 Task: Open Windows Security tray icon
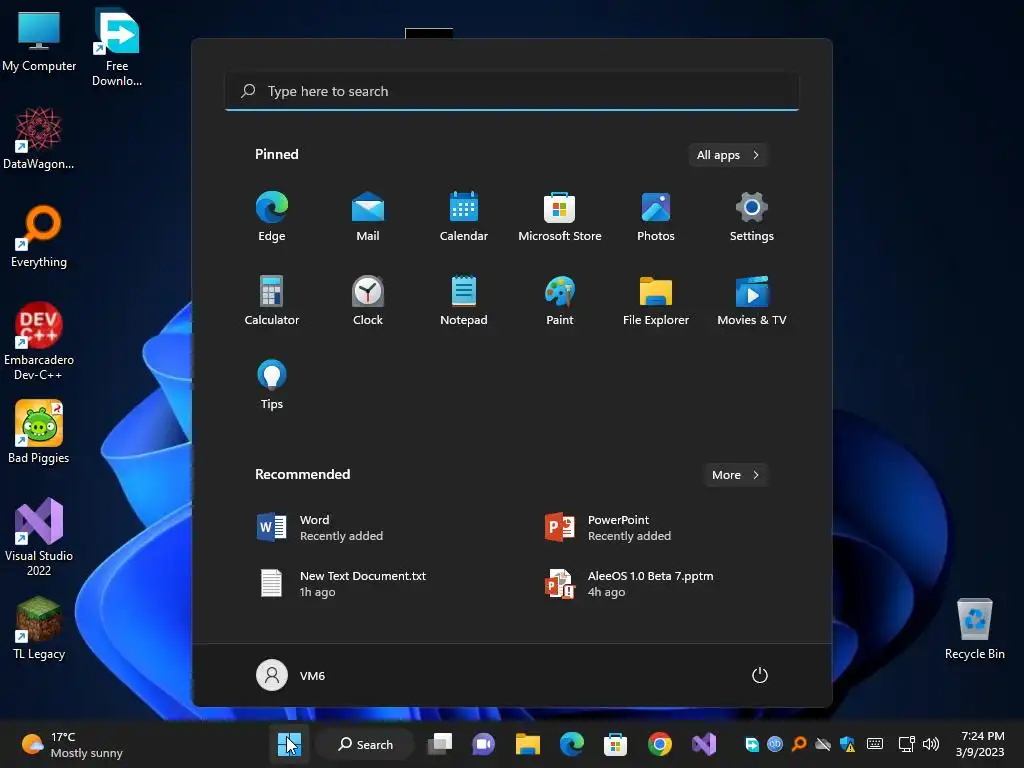tap(847, 744)
